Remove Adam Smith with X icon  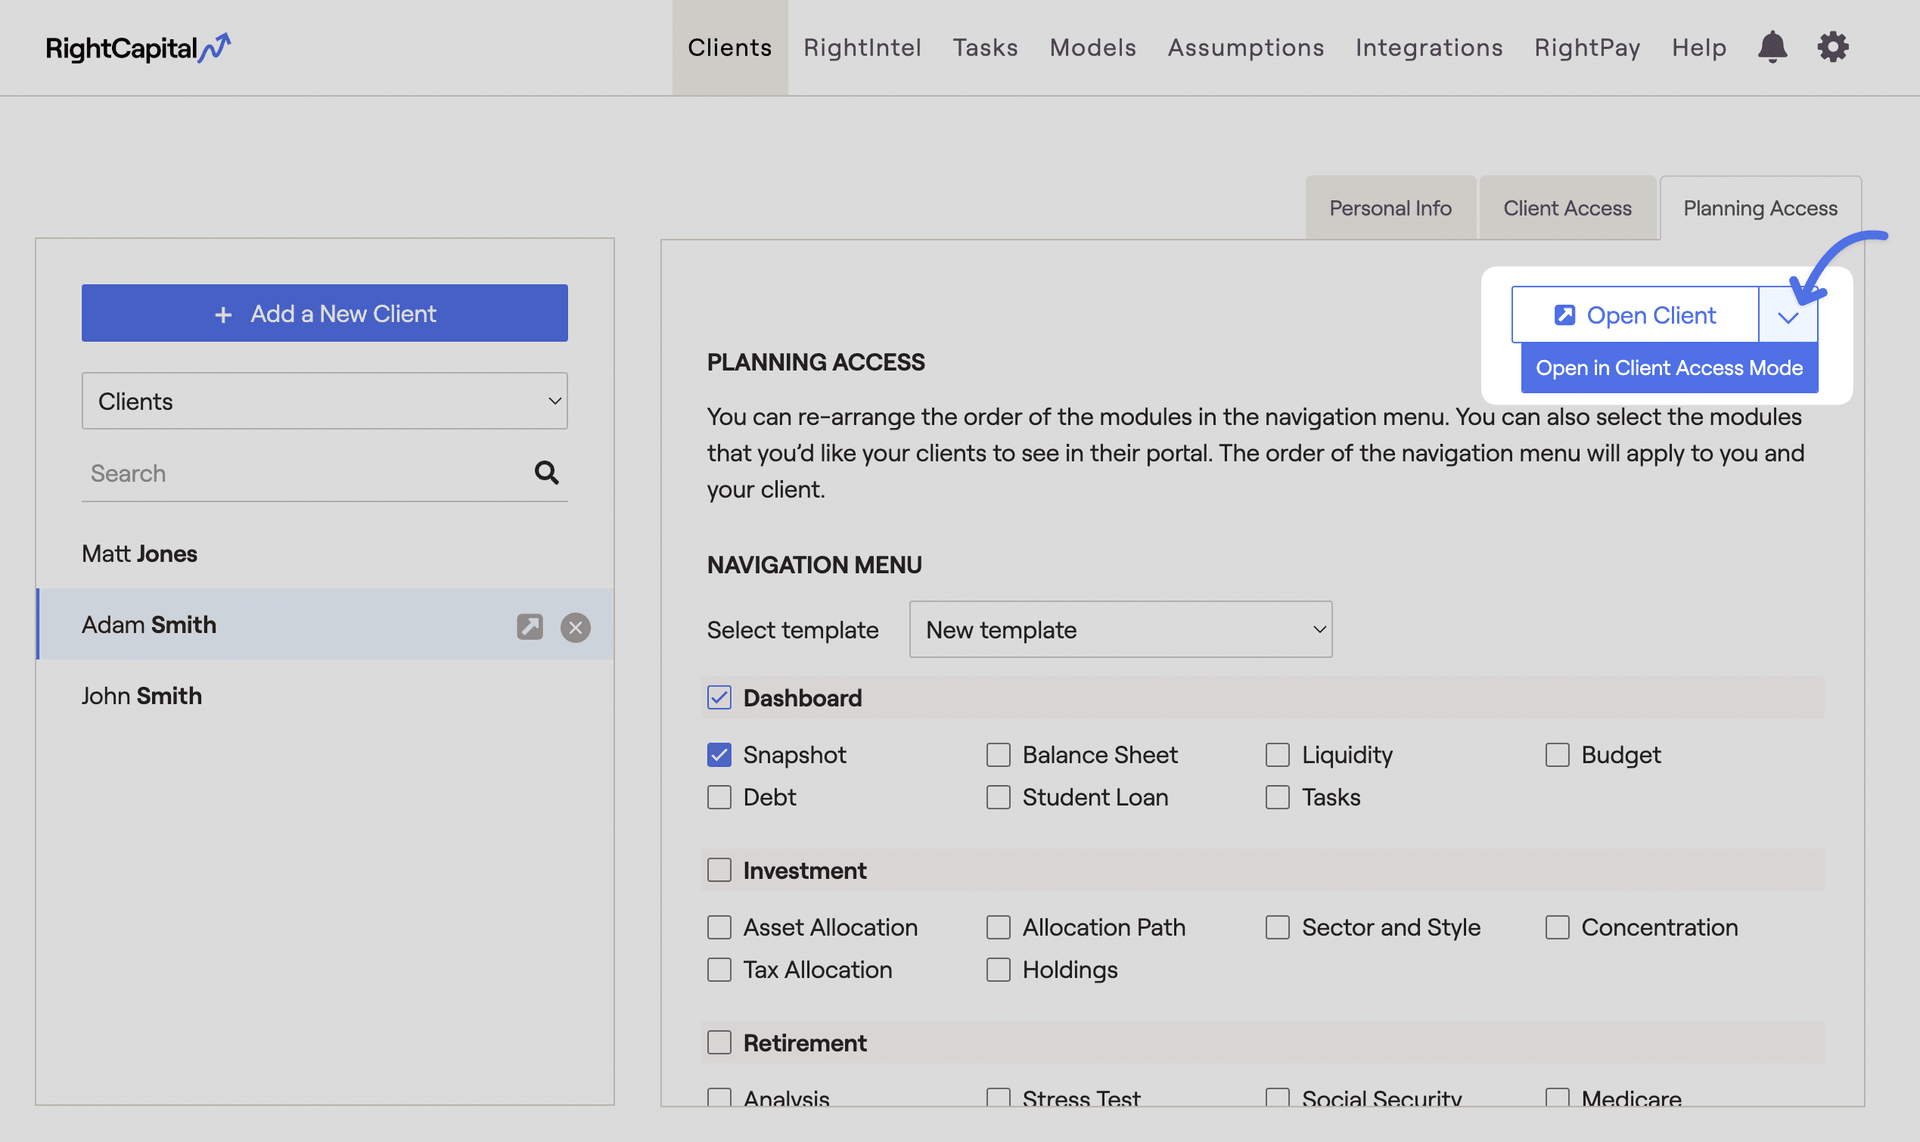(x=575, y=627)
